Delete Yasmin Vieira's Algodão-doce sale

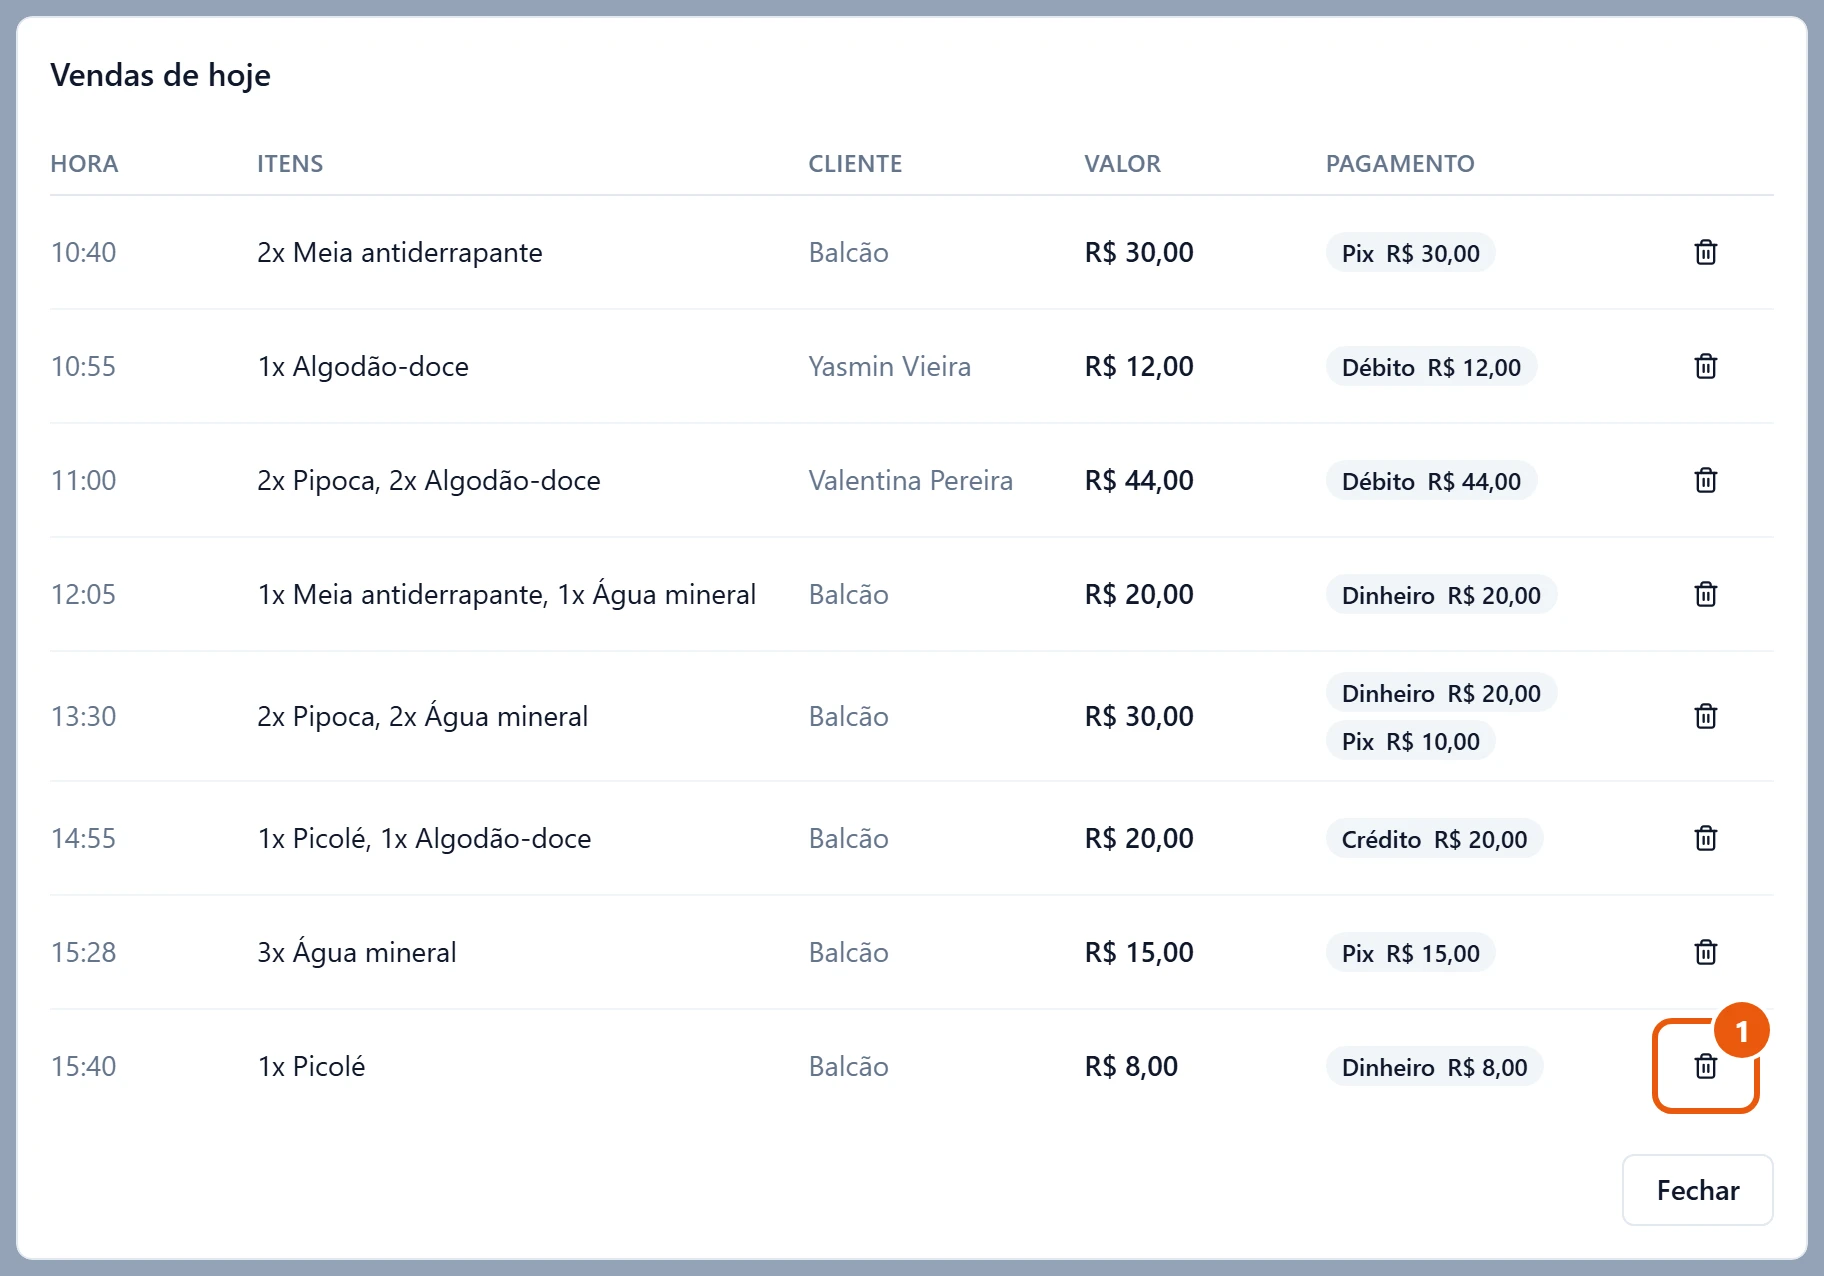pos(1705,366)
